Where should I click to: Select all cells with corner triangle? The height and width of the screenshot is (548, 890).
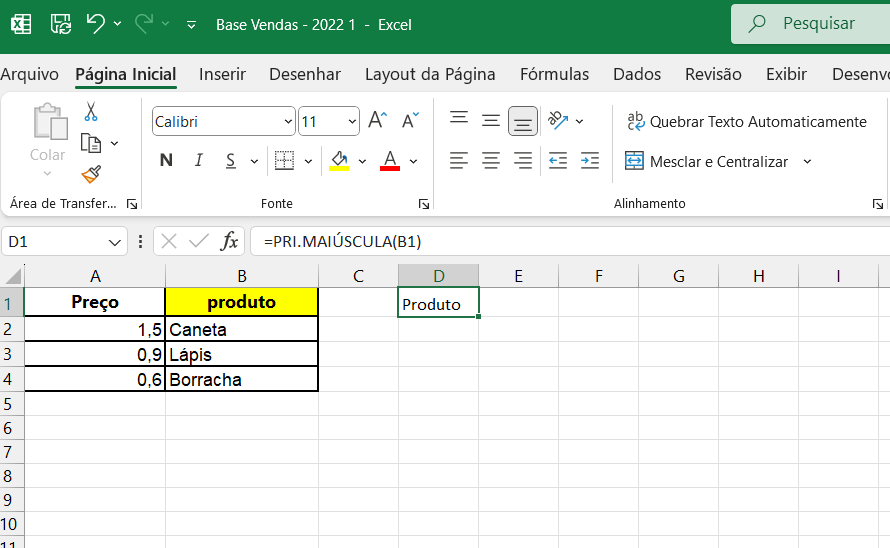12,275
